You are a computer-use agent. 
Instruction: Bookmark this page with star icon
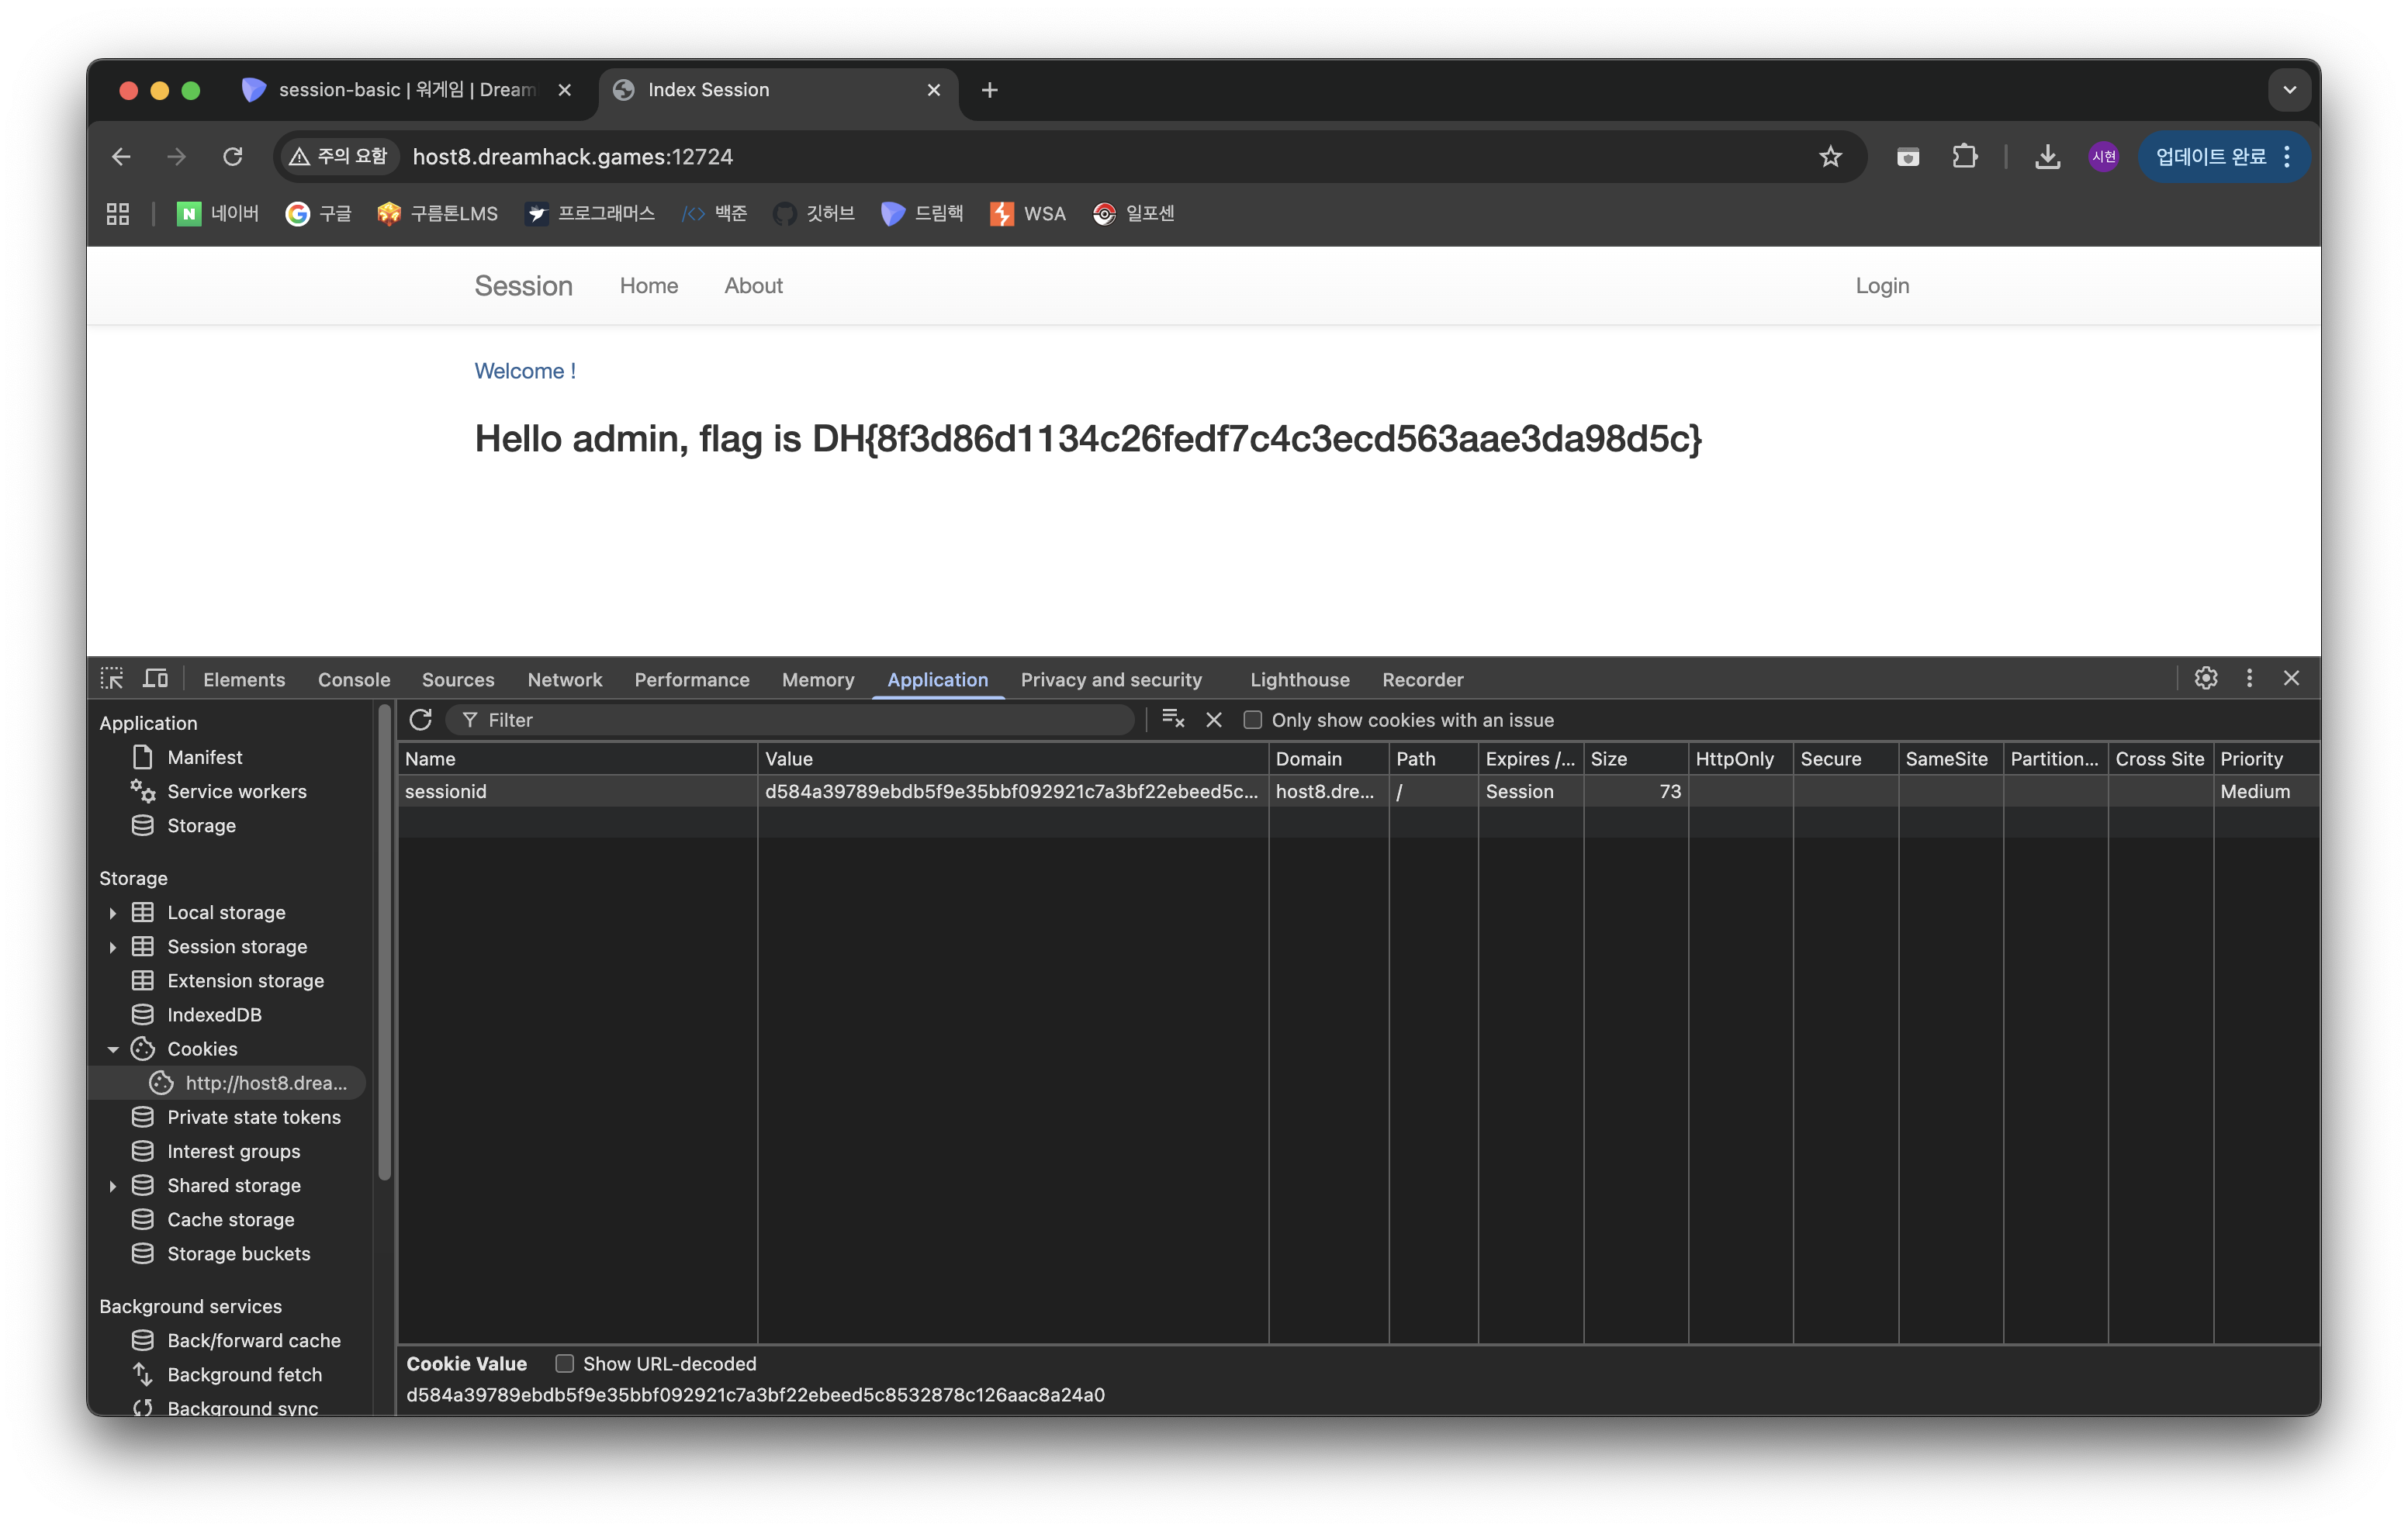coord(1830,157)
